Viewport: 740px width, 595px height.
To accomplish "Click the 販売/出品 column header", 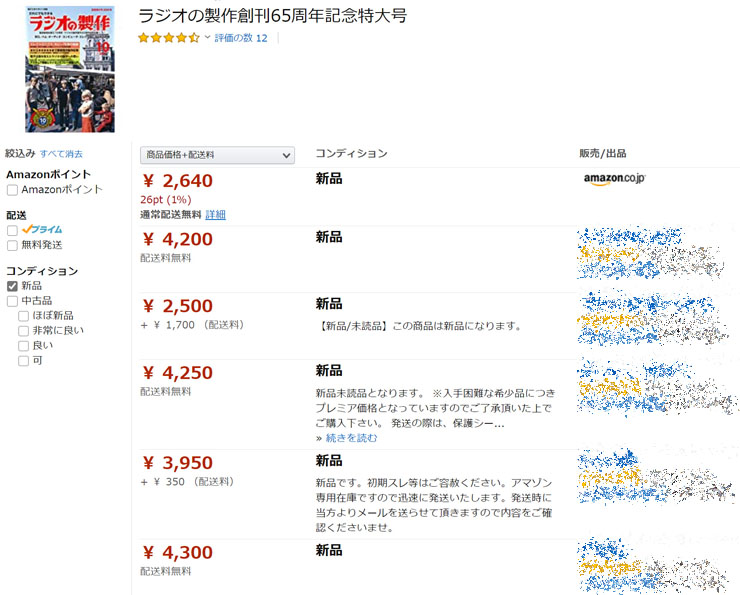I will (603, 153).
